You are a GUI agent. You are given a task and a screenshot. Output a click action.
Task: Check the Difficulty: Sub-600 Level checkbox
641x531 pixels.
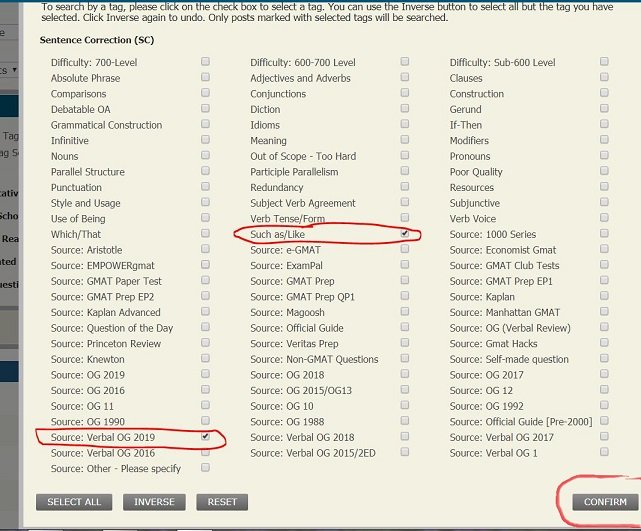coord(604,61)
